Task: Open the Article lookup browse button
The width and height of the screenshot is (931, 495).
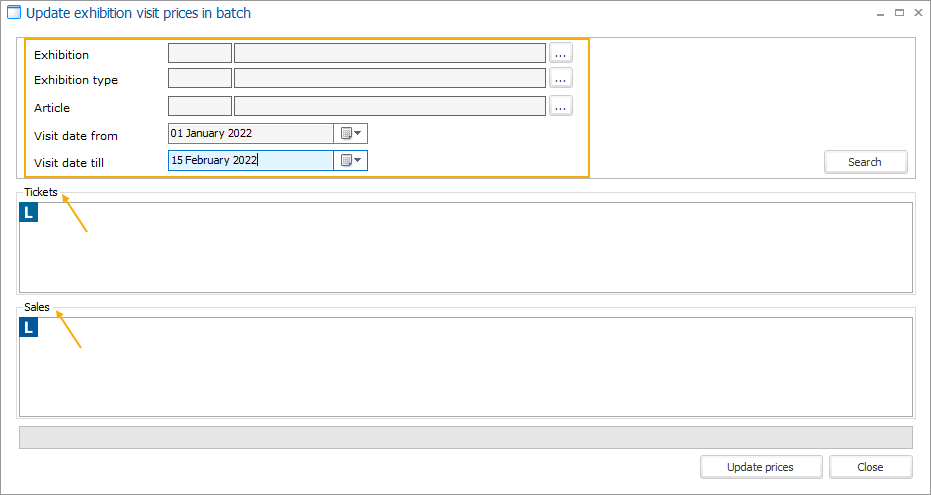Action: pos(560,106)
